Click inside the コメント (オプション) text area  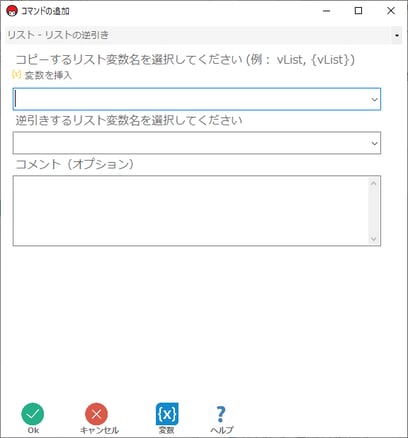(191, 211)
